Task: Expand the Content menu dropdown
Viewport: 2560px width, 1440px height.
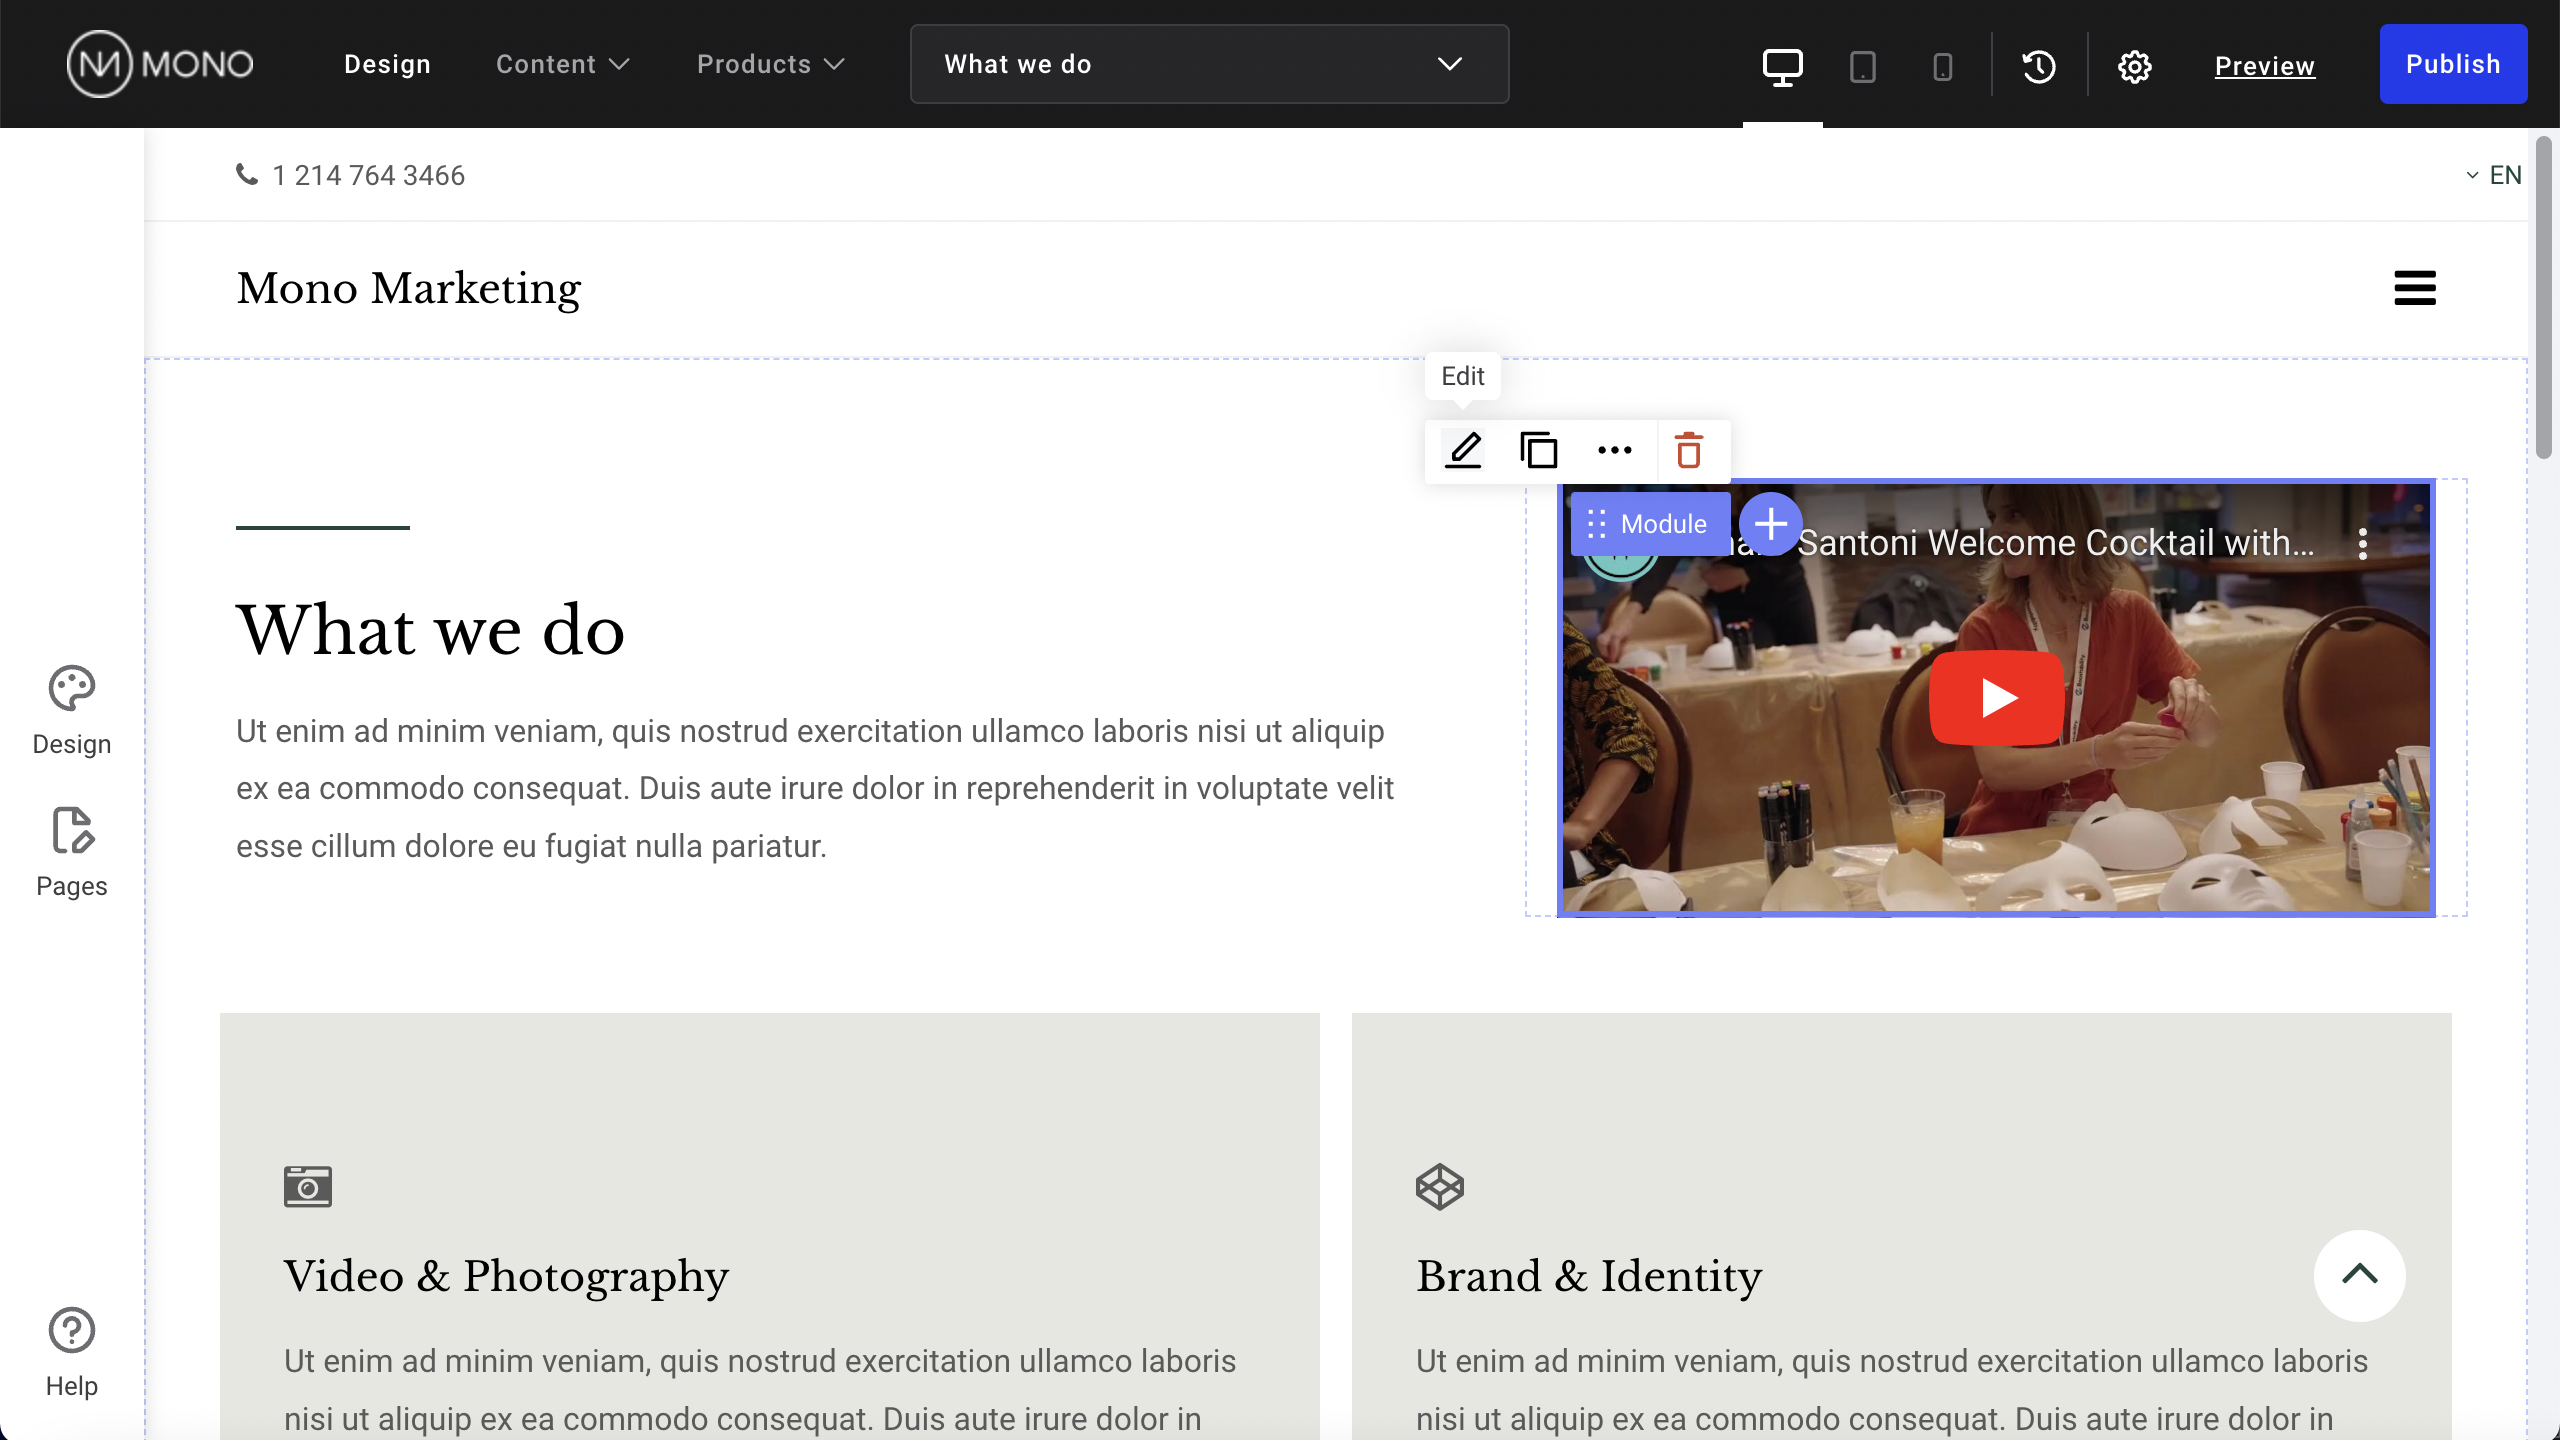Action: coord(563,64)
